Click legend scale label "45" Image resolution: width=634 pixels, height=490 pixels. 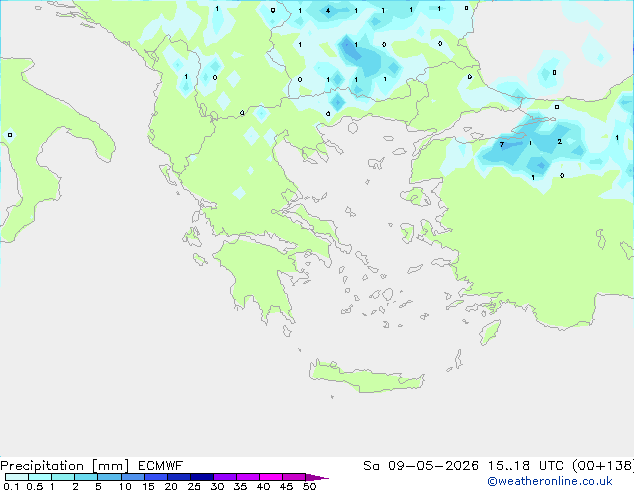(286, 486)
